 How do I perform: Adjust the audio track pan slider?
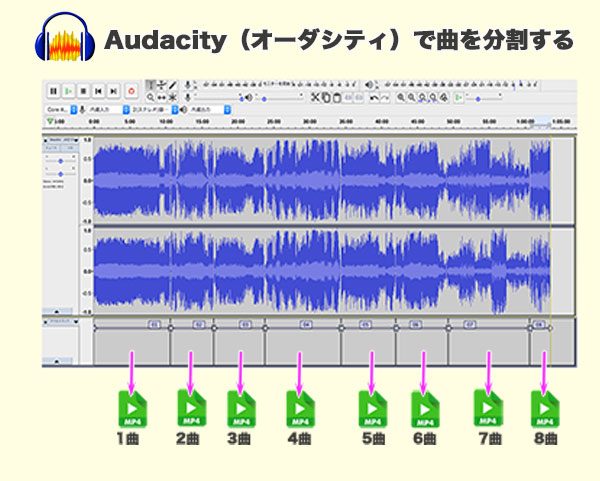coord(60,173)
